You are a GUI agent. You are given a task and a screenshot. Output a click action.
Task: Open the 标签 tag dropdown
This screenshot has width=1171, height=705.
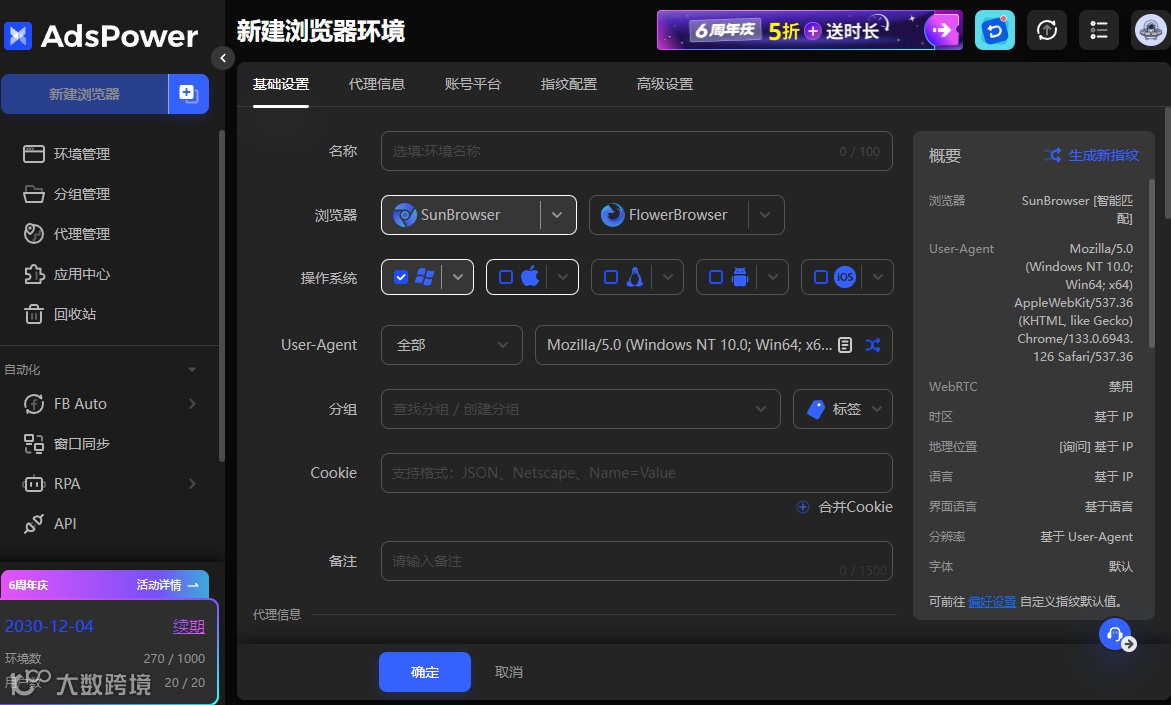pyautogui.click(x=842, y=409)
